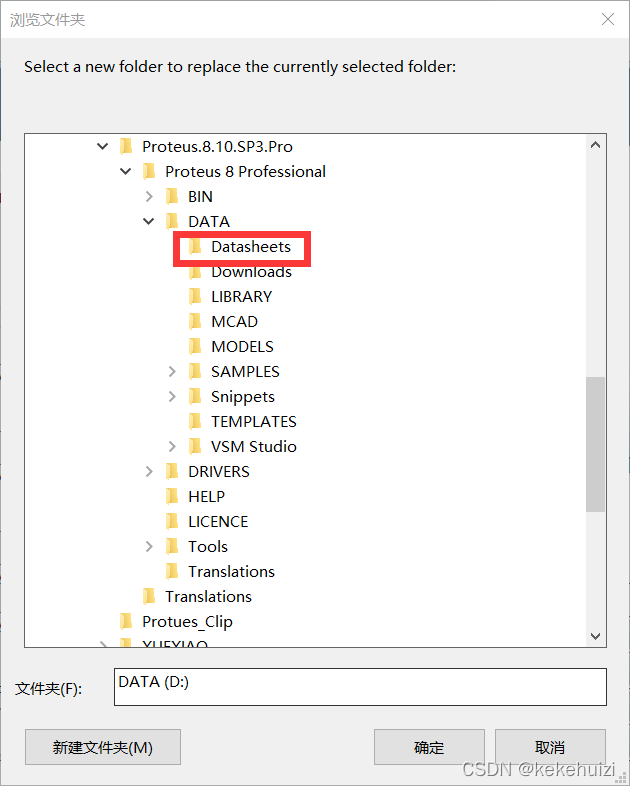Select the TEMPLATES folder name
Image resolution: width=630 pixels, height=786 pixels.
254,422
